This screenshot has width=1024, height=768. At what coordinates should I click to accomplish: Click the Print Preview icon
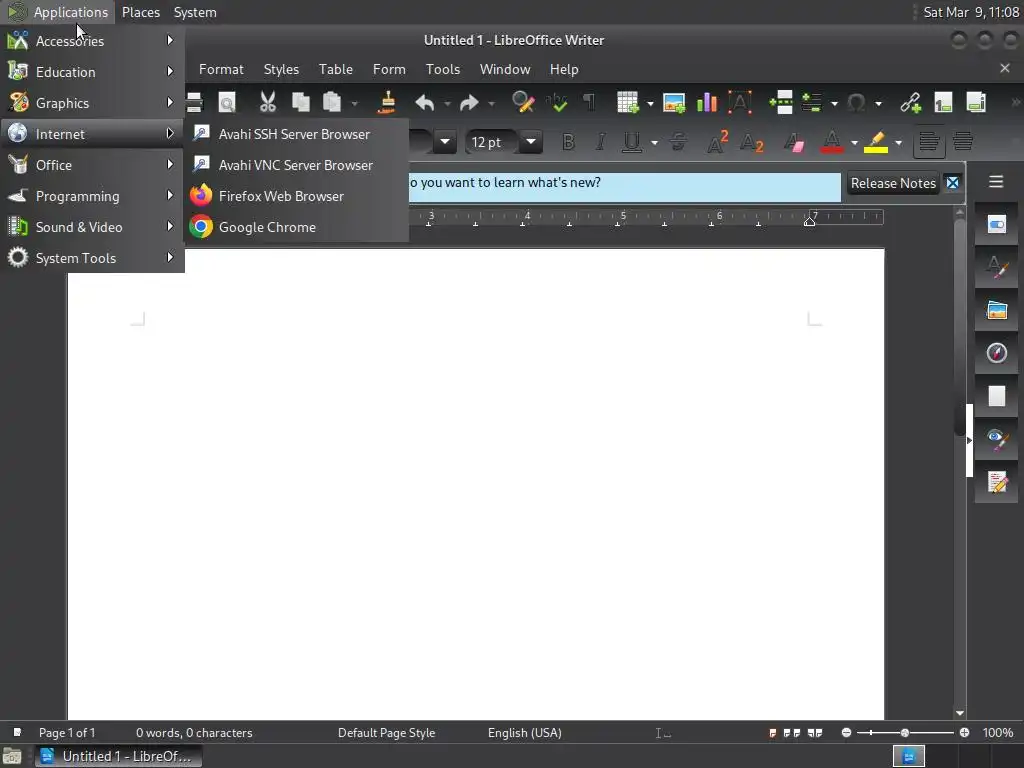point(227,103)
